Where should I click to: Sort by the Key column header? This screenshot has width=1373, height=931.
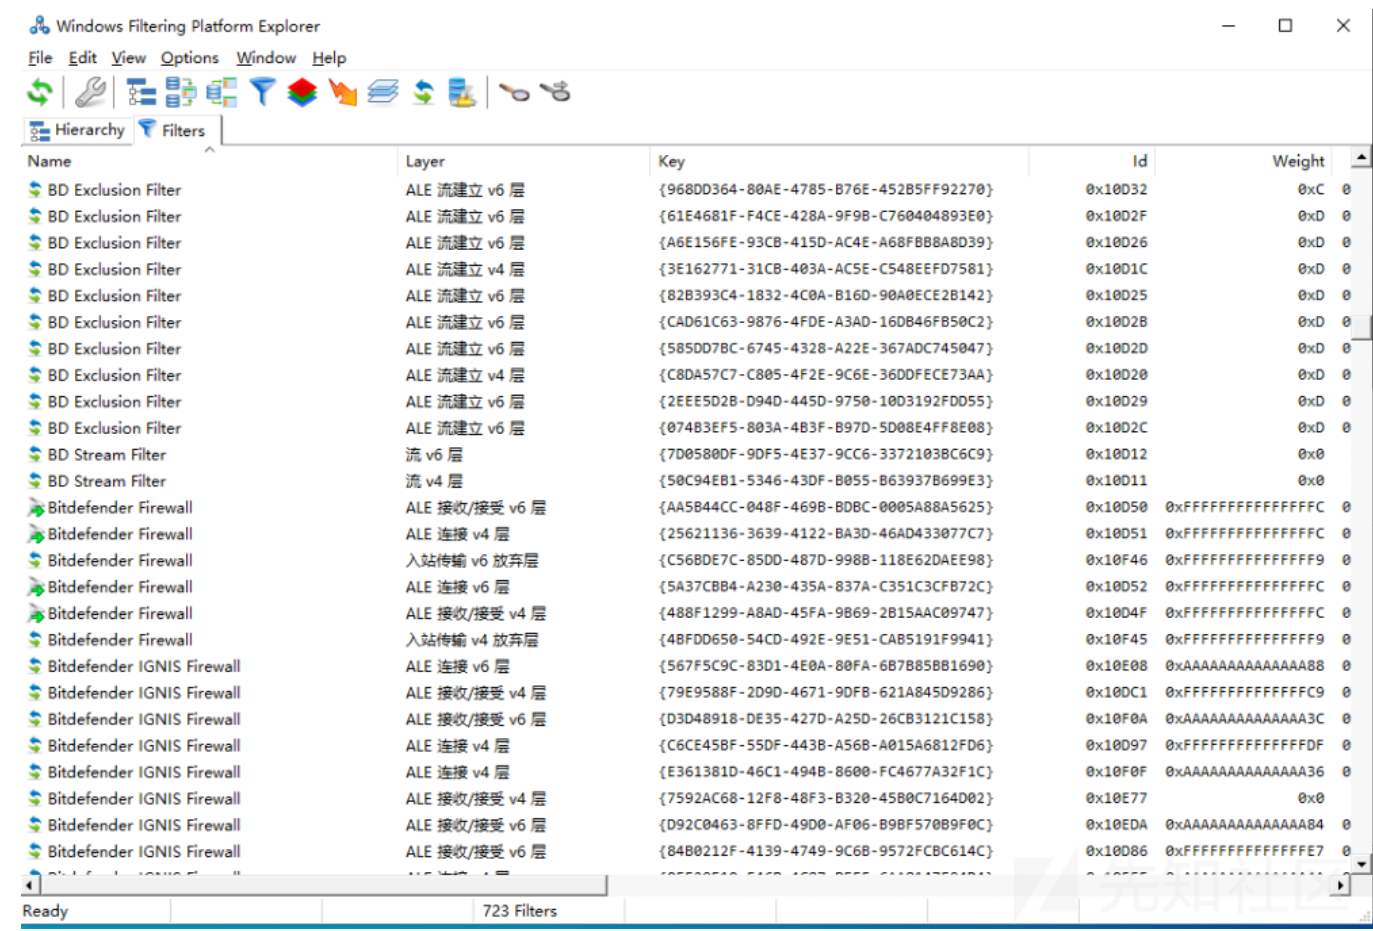pyautogui.click(x=839, y=161)
